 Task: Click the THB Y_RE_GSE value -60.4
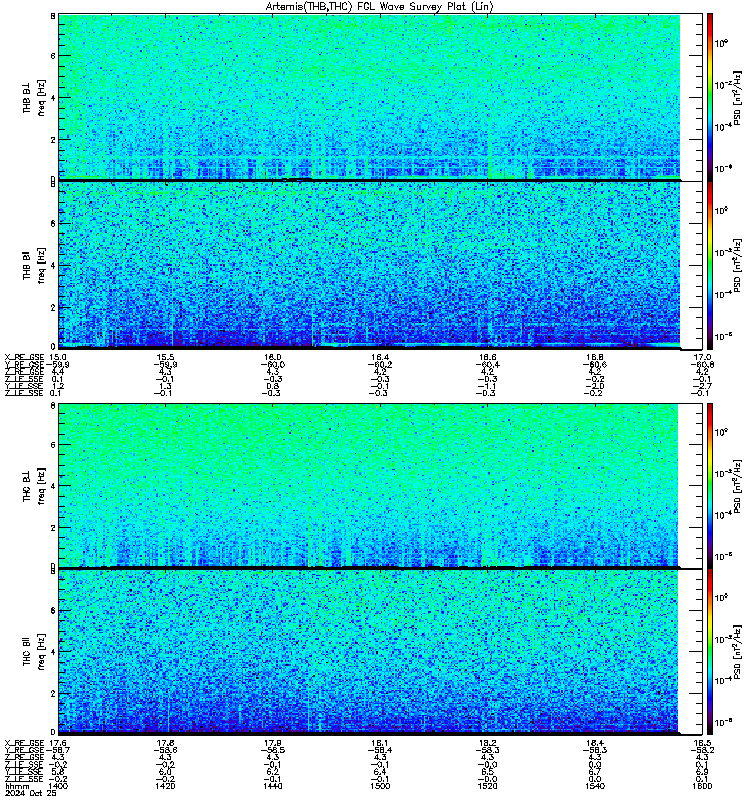(487, 364)
